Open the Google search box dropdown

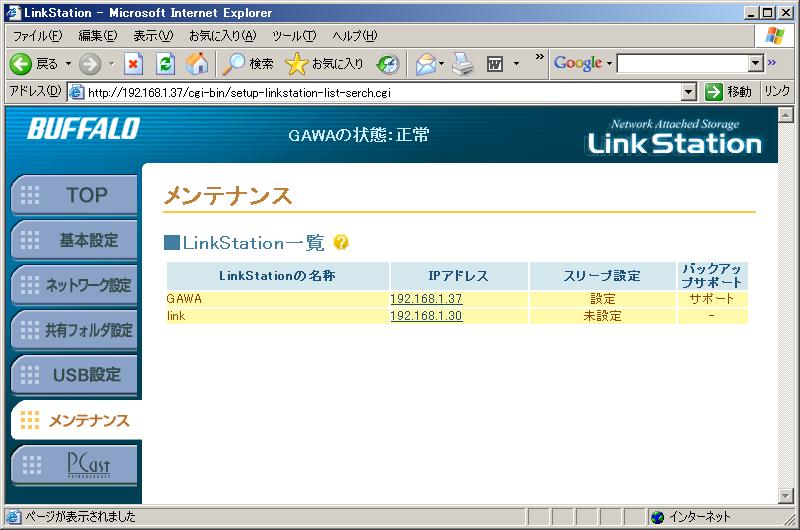756,63
